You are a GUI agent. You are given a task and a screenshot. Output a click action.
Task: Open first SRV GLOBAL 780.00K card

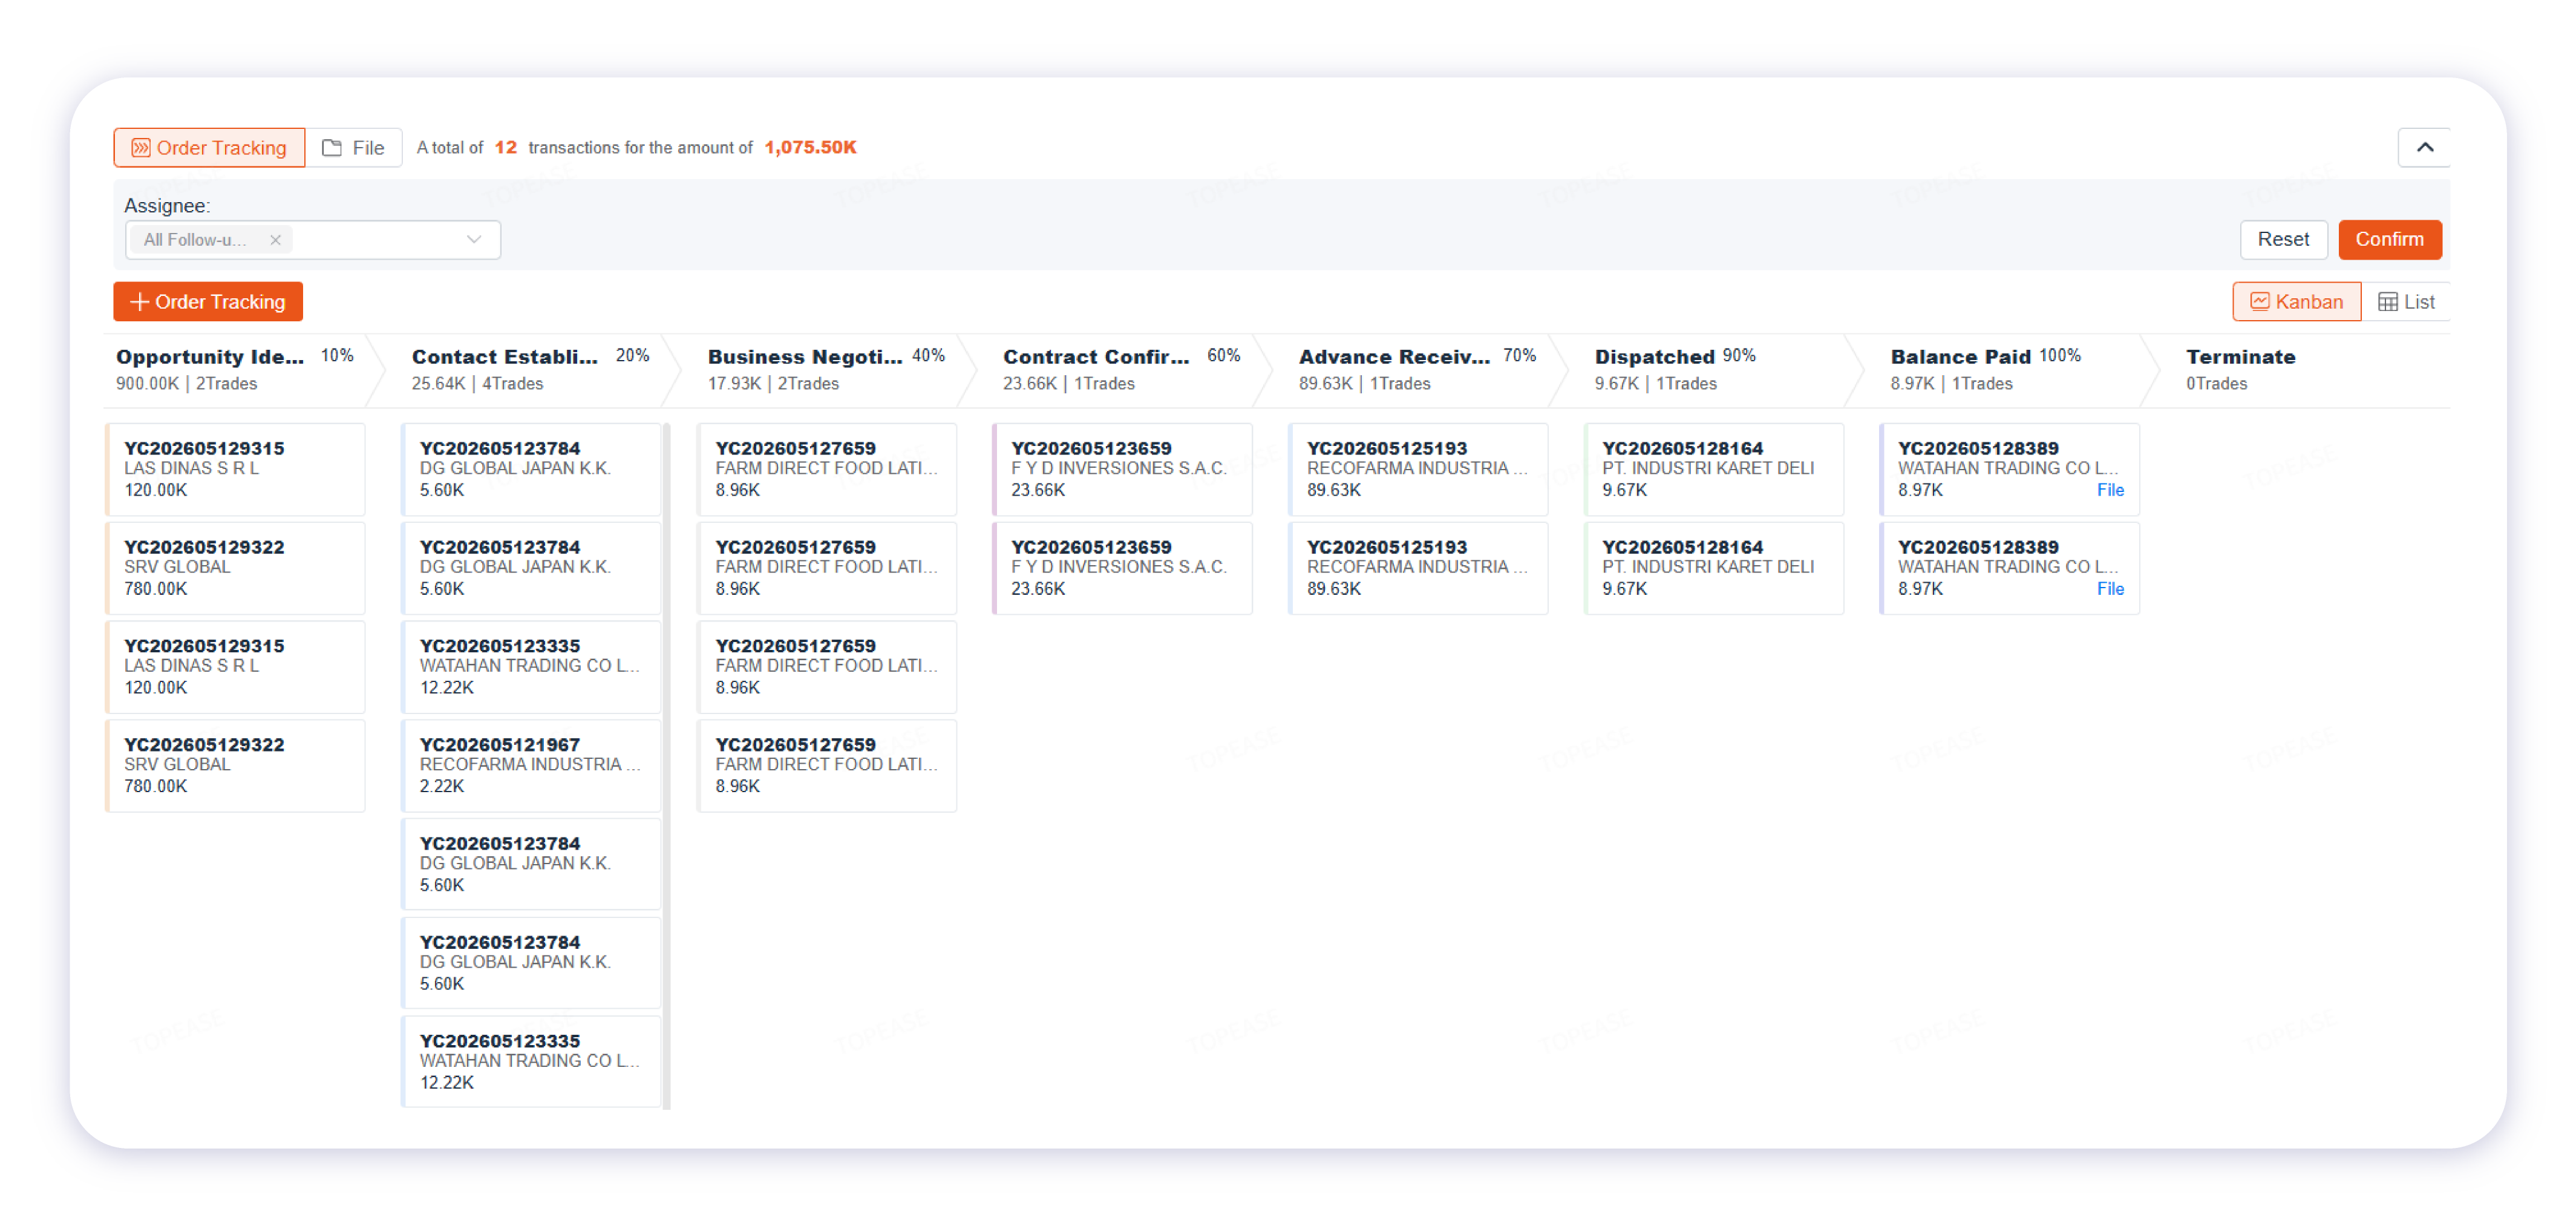[236, 568]
